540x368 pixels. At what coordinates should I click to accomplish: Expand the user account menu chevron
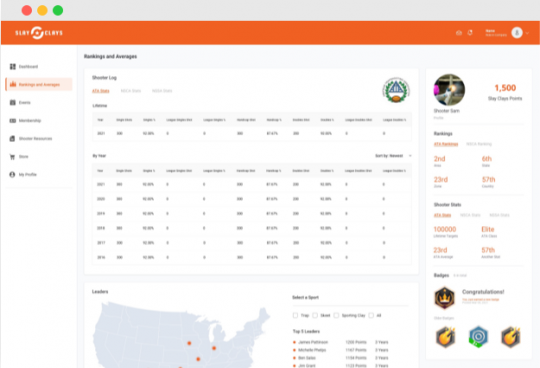pyautogui.click(x=527, y=33)
